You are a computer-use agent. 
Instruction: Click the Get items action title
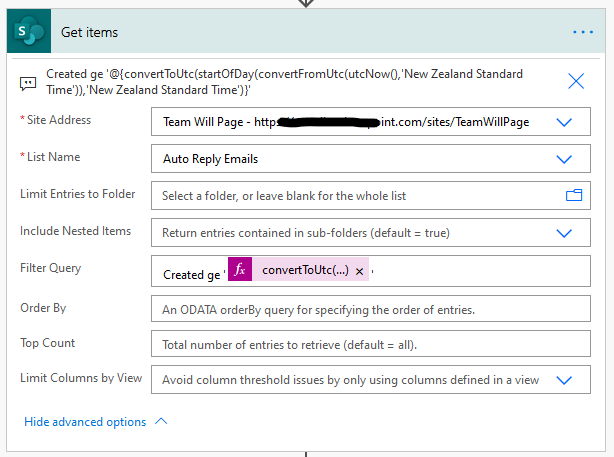(x=90, y=32)
